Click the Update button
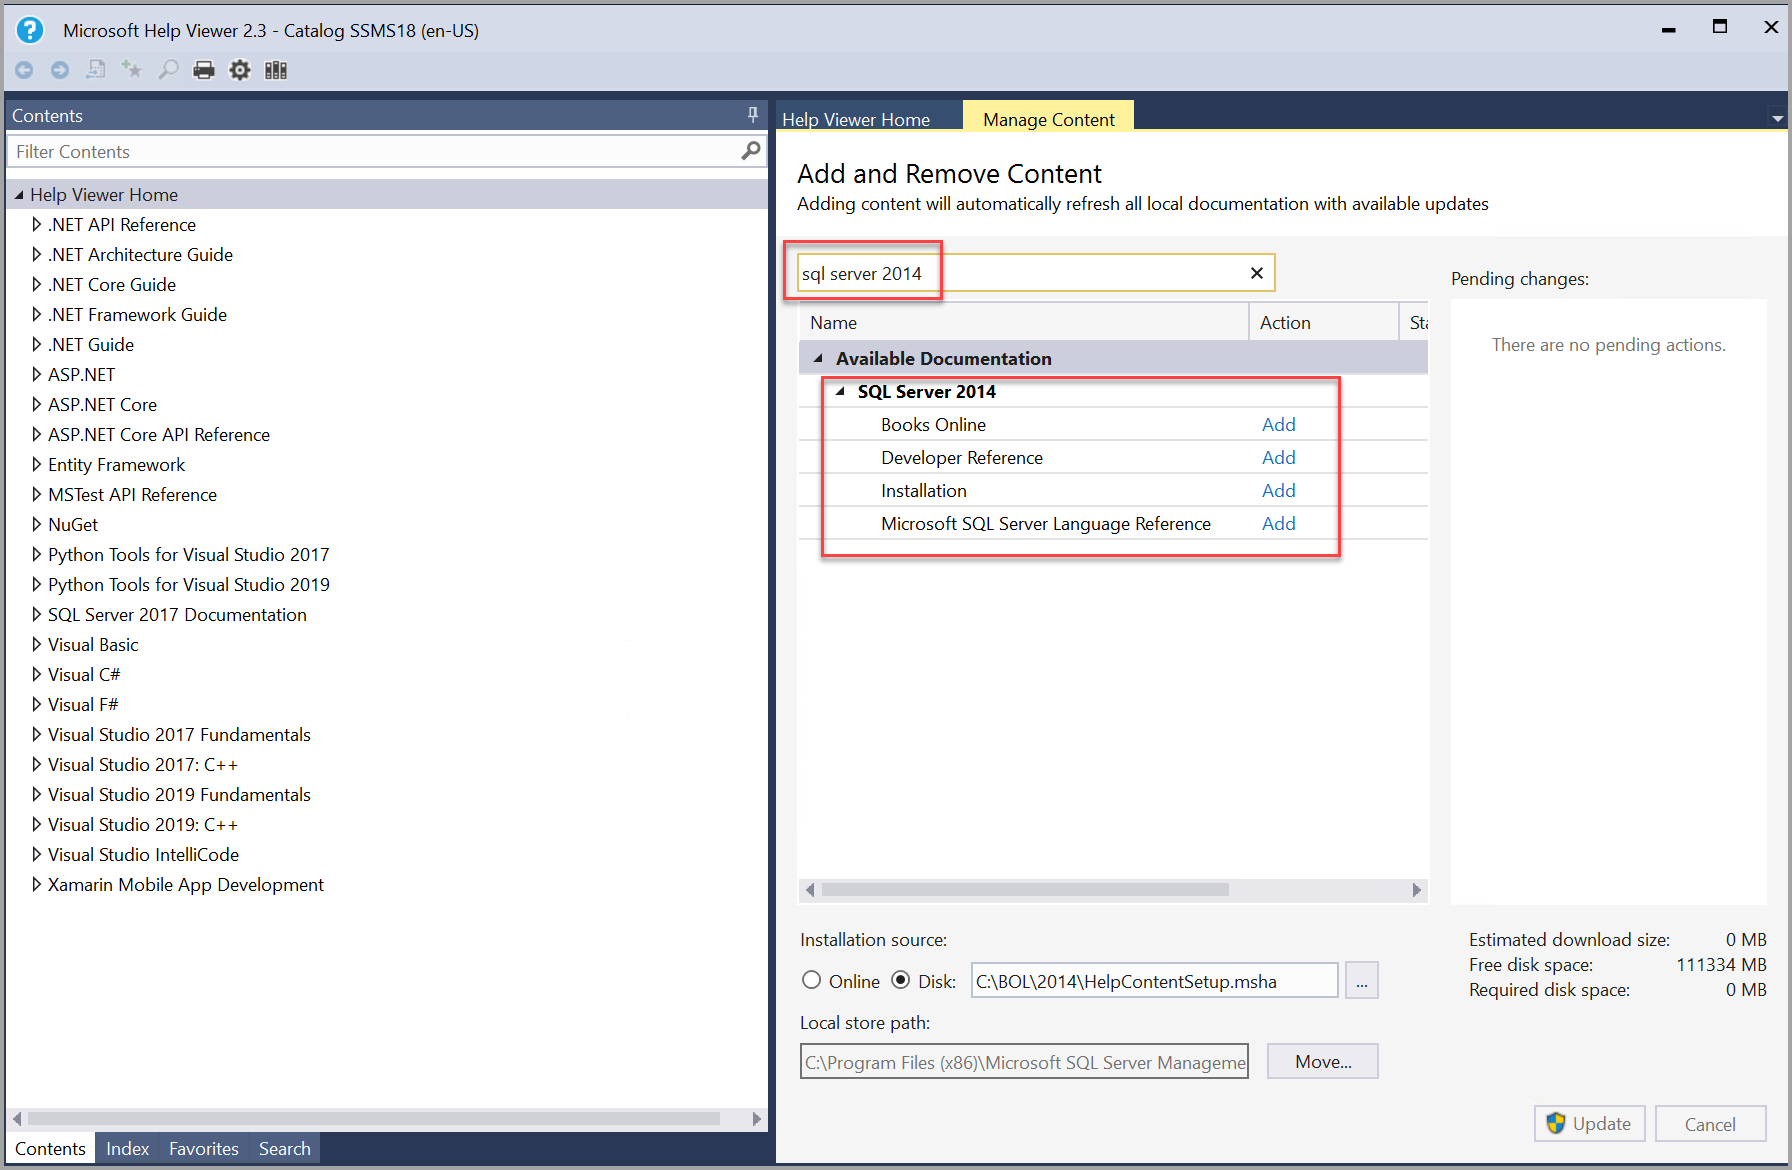Image resolution: width=1792 pixels, height=1170 pixels. click(x=1589, y=1123)
